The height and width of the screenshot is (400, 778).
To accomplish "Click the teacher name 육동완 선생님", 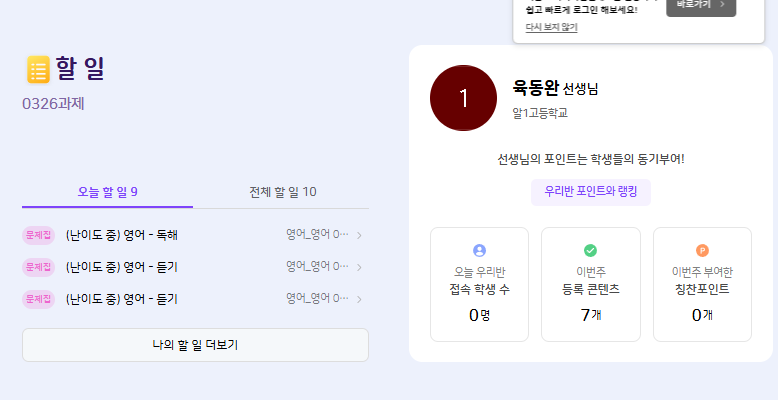I will pos(555,88).
